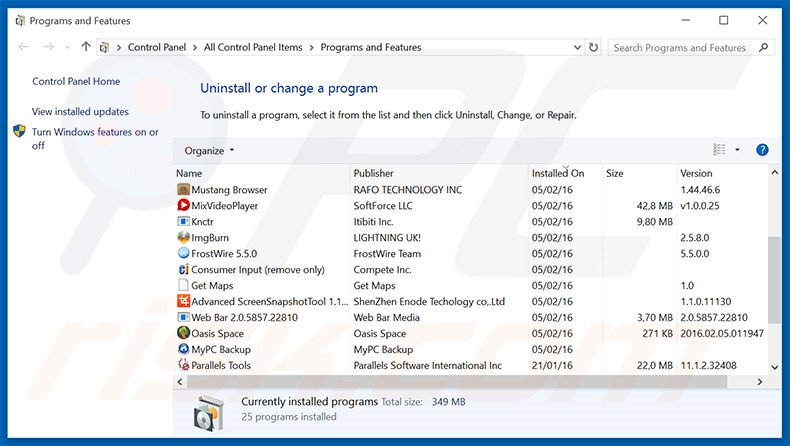
Task: Click the Oasis Space icon
Action: tap(183, 333)
